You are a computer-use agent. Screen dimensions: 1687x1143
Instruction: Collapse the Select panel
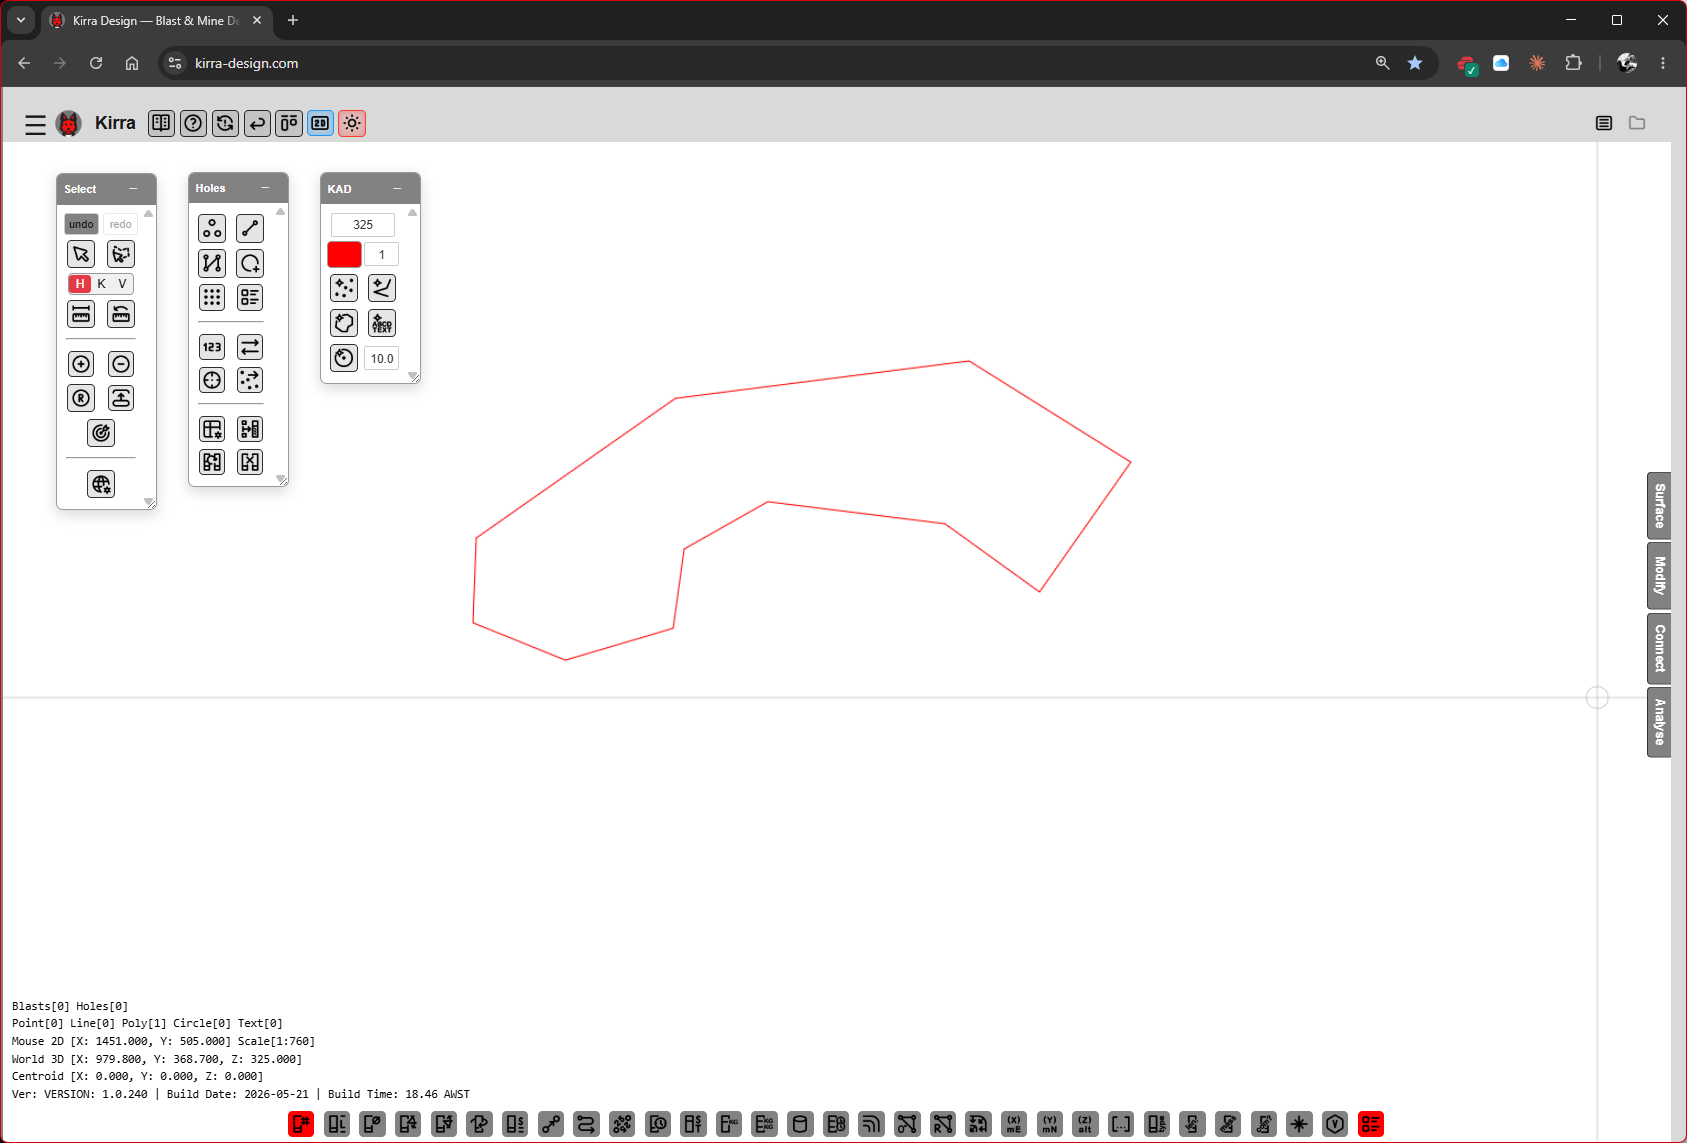click(133, 189)
